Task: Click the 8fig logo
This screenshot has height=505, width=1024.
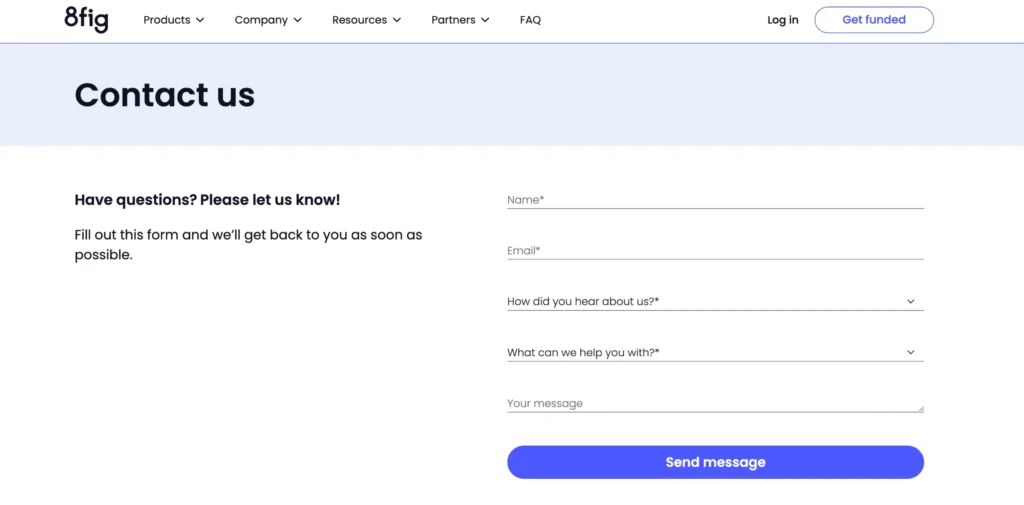Action: [86, 19]
